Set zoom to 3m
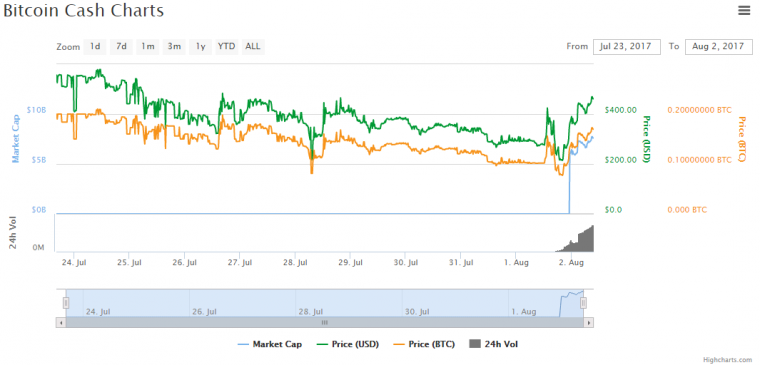This screenshot has width=760, height=365. coord(174,47)
